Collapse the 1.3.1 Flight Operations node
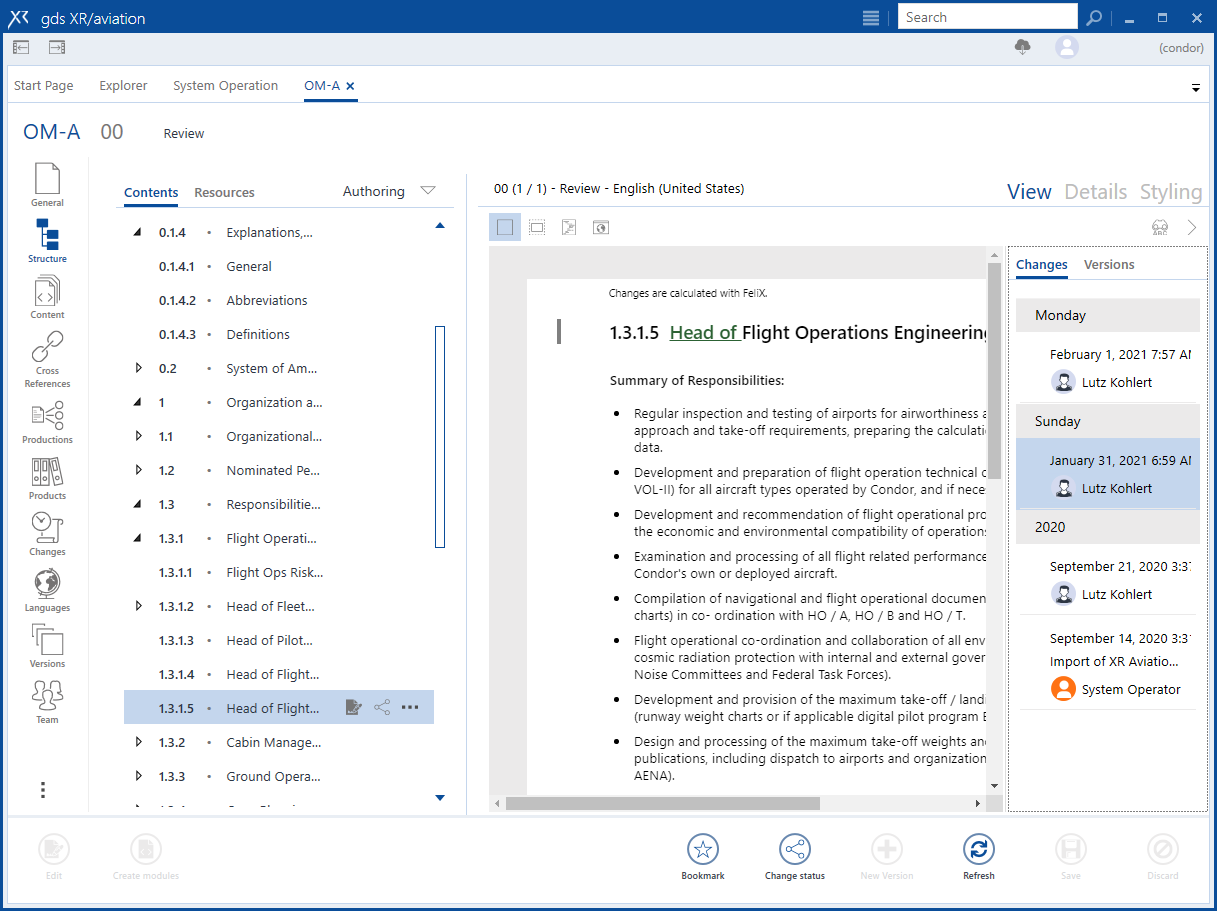Screen dimensions: 1217x911 click(139, 538)
